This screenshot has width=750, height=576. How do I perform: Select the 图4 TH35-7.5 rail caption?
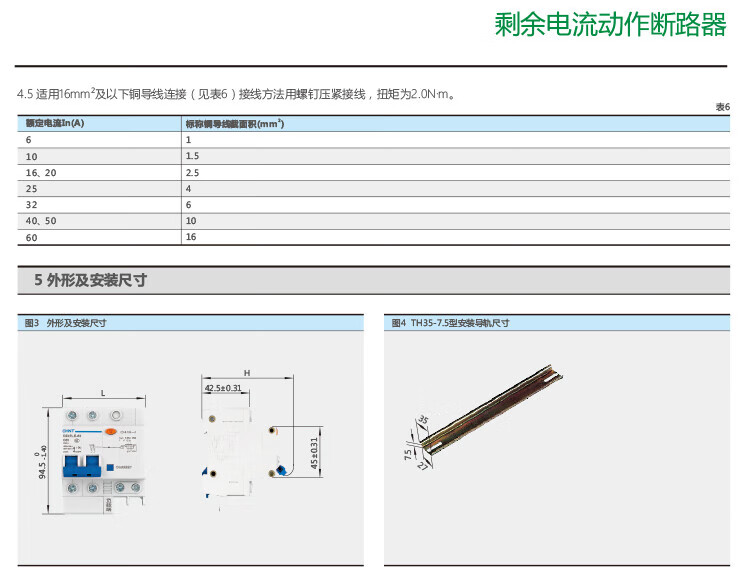(450, 323)
